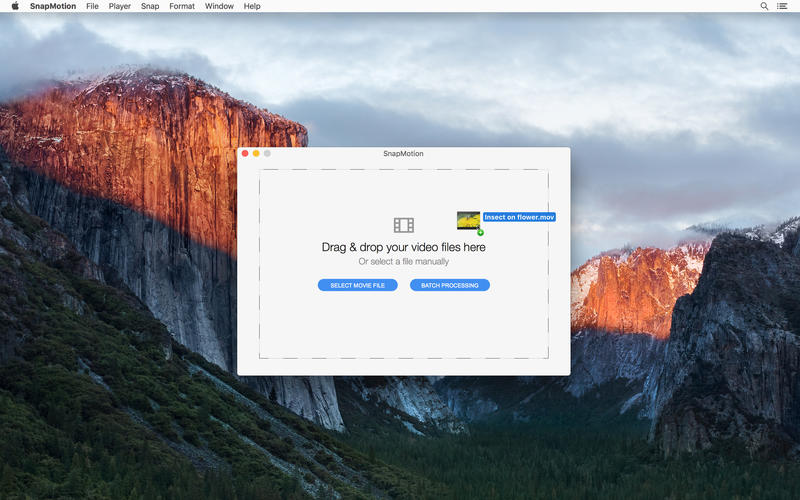Click the green plus badge on dragged file
This screenshot has width=800, height=500.
coord(480,232)
